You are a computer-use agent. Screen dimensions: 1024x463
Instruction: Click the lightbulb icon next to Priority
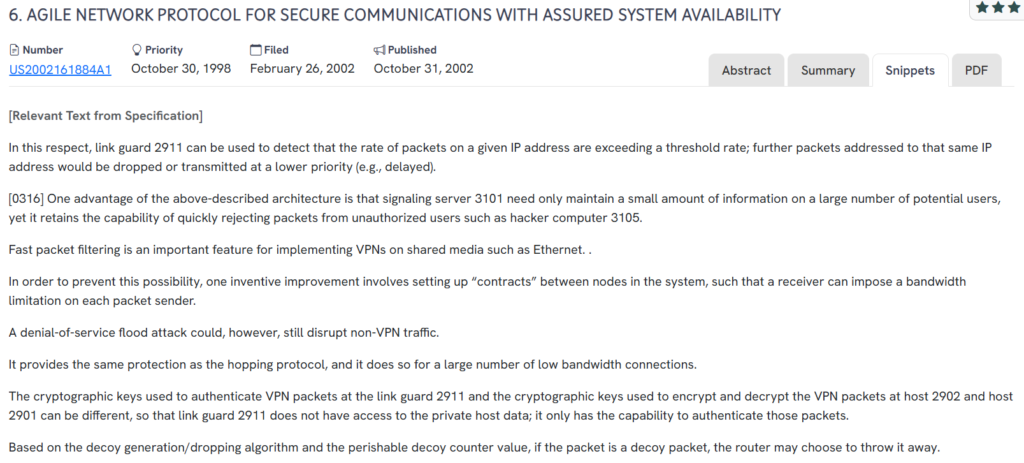pyautogui.click(x=137, y=50)
